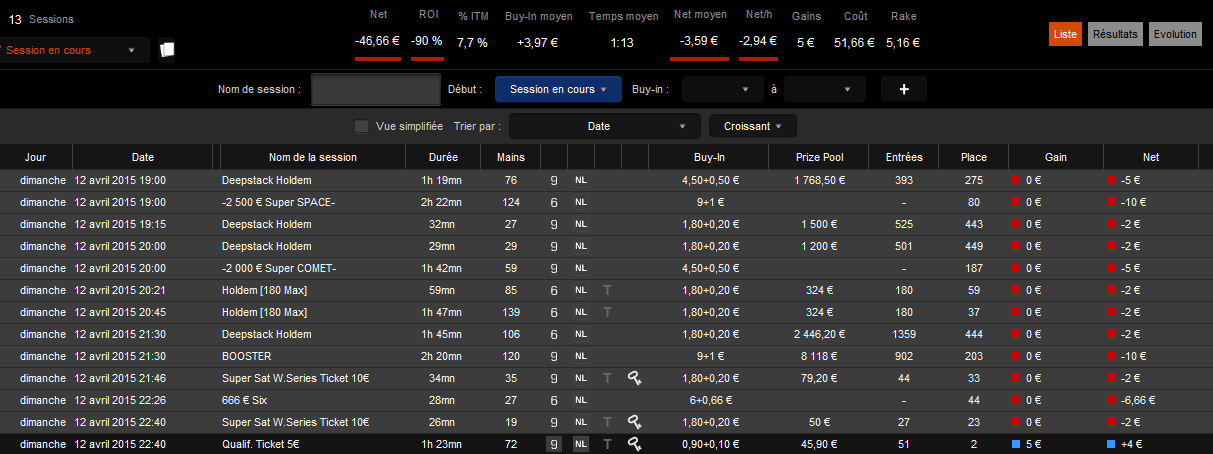
Task: Click the -2 000 € Super COMET- session name
Action: click(x=279, y=268)
